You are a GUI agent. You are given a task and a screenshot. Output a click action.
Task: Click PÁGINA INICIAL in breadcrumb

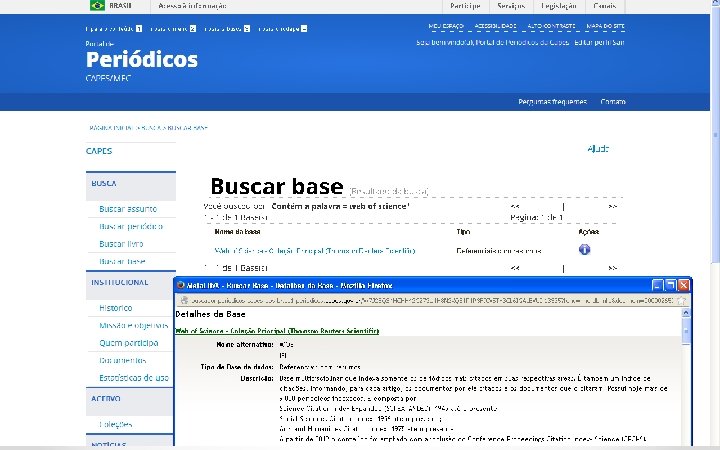(x=111, y=128)
